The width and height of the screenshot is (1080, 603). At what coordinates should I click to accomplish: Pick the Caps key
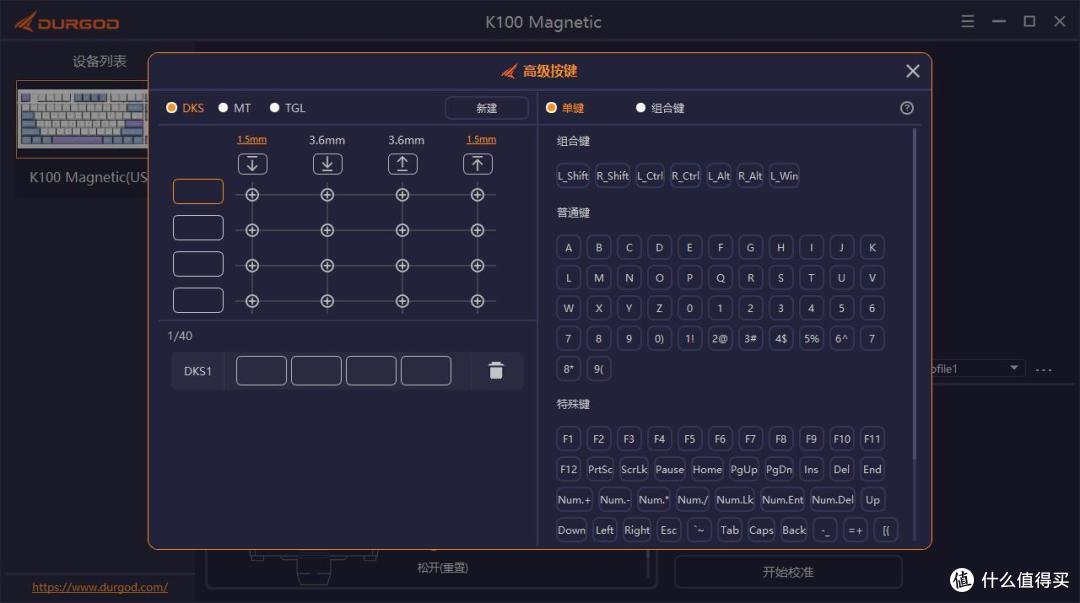point(761,530)
